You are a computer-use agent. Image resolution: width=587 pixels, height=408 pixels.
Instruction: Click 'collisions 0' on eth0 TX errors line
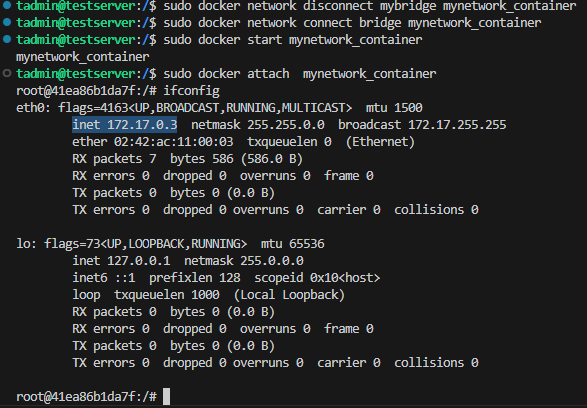point(436,210)
